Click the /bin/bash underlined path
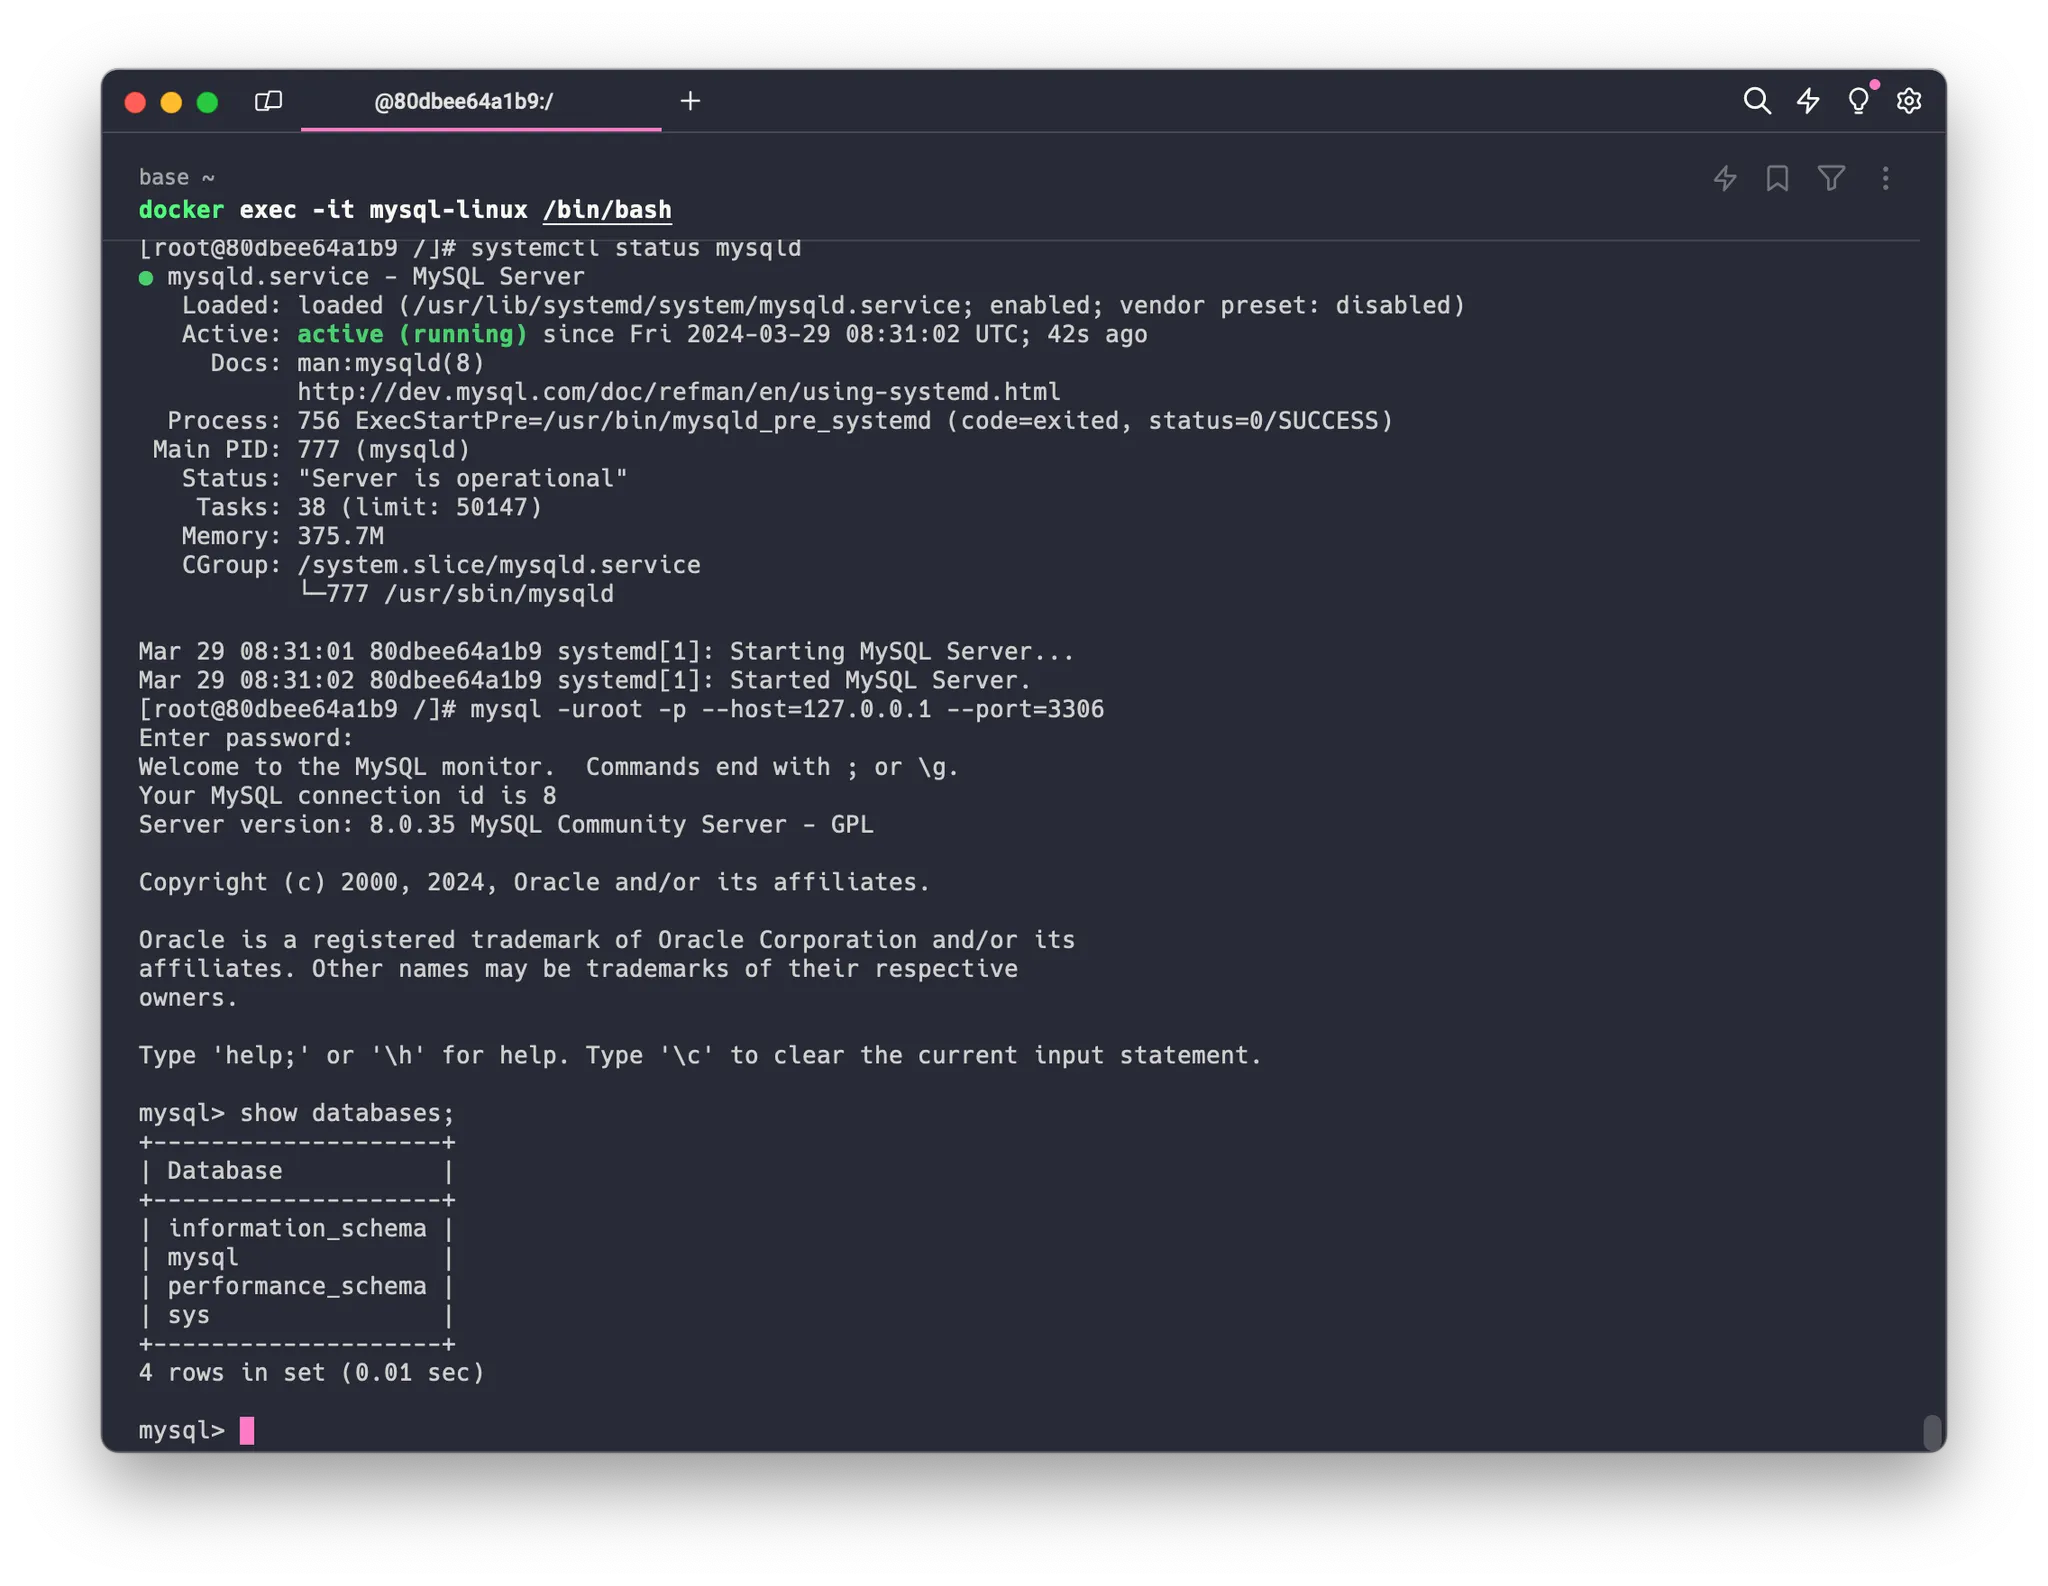 click(x=607, y=210)
